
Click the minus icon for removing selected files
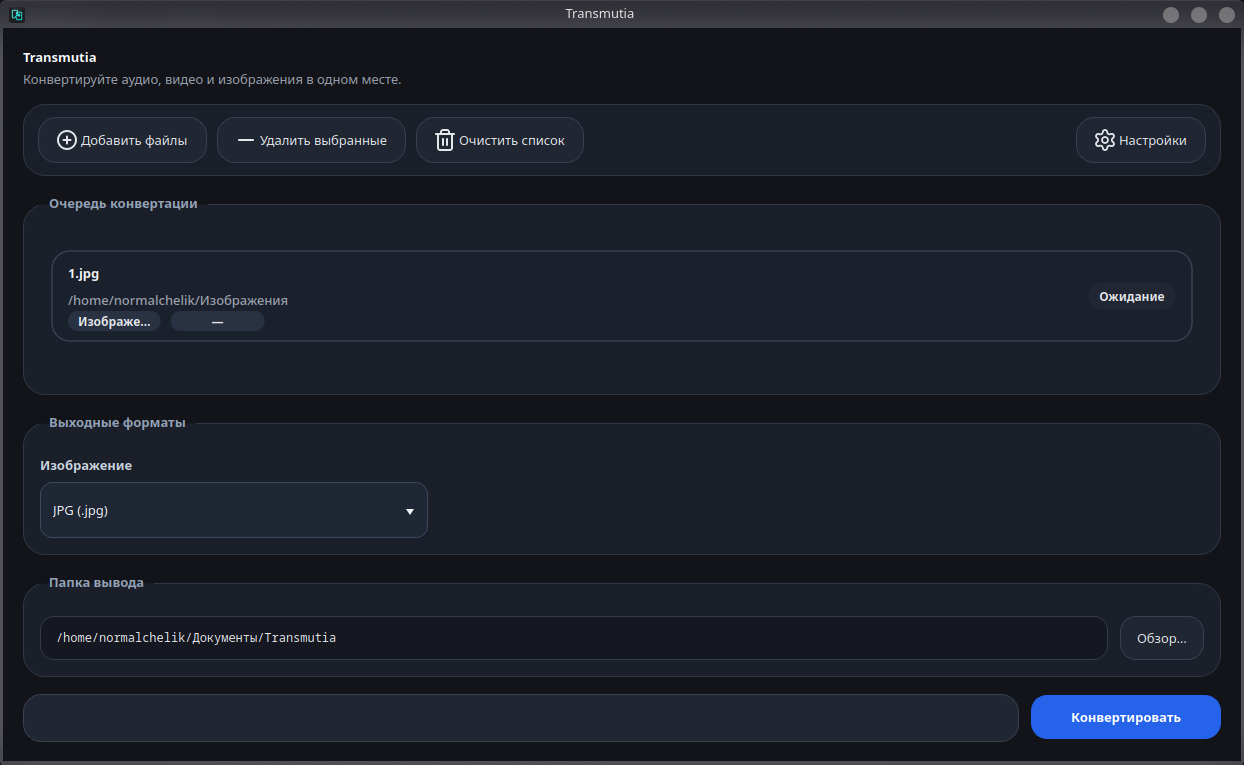[245, 140]
